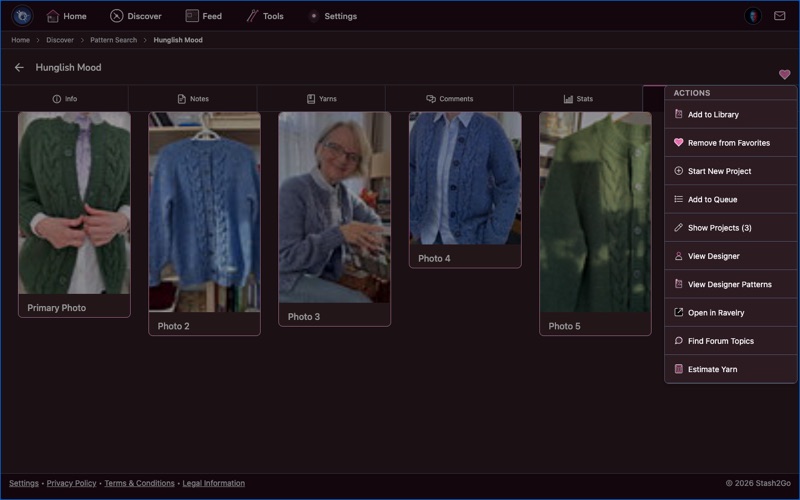
Task: Switch to the Stats tab
Action: click(x=578, y=99)
